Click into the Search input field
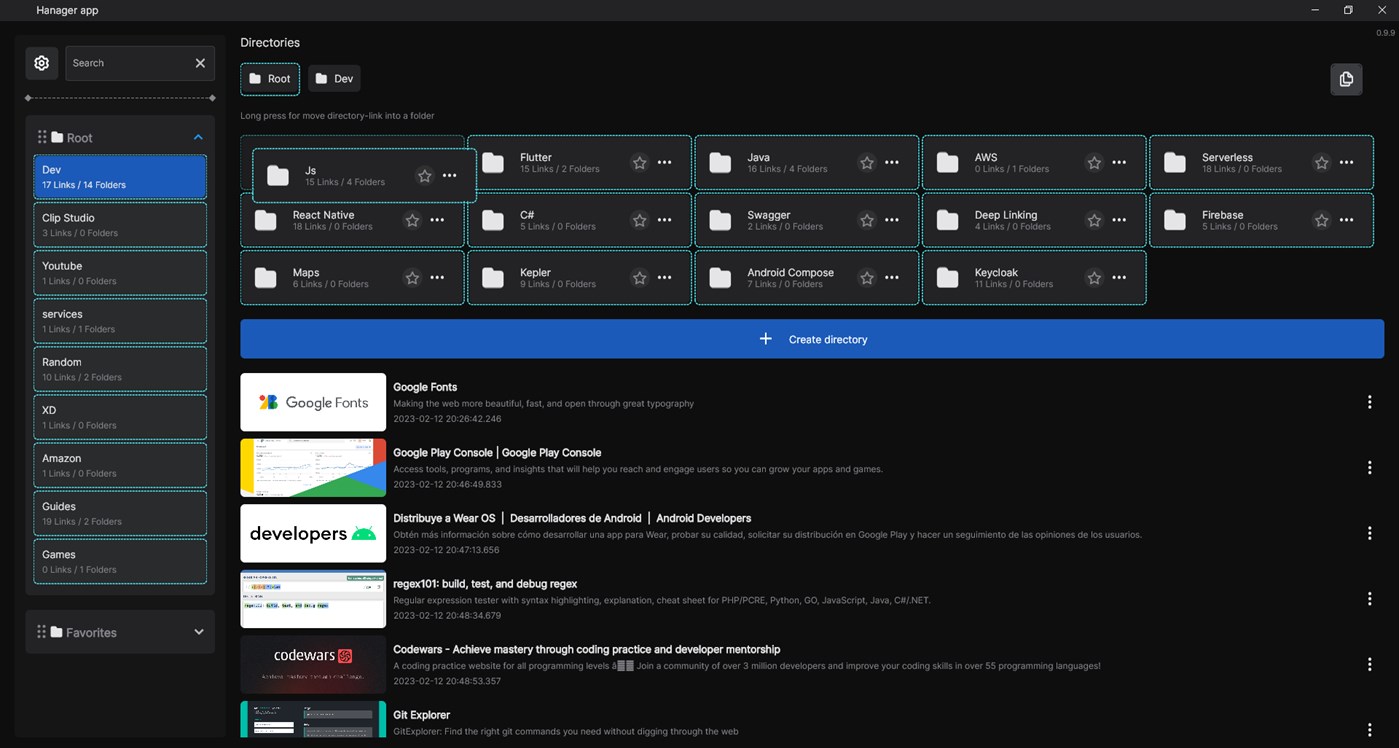This screenshot has height=748, width=1399. (130, 63)
